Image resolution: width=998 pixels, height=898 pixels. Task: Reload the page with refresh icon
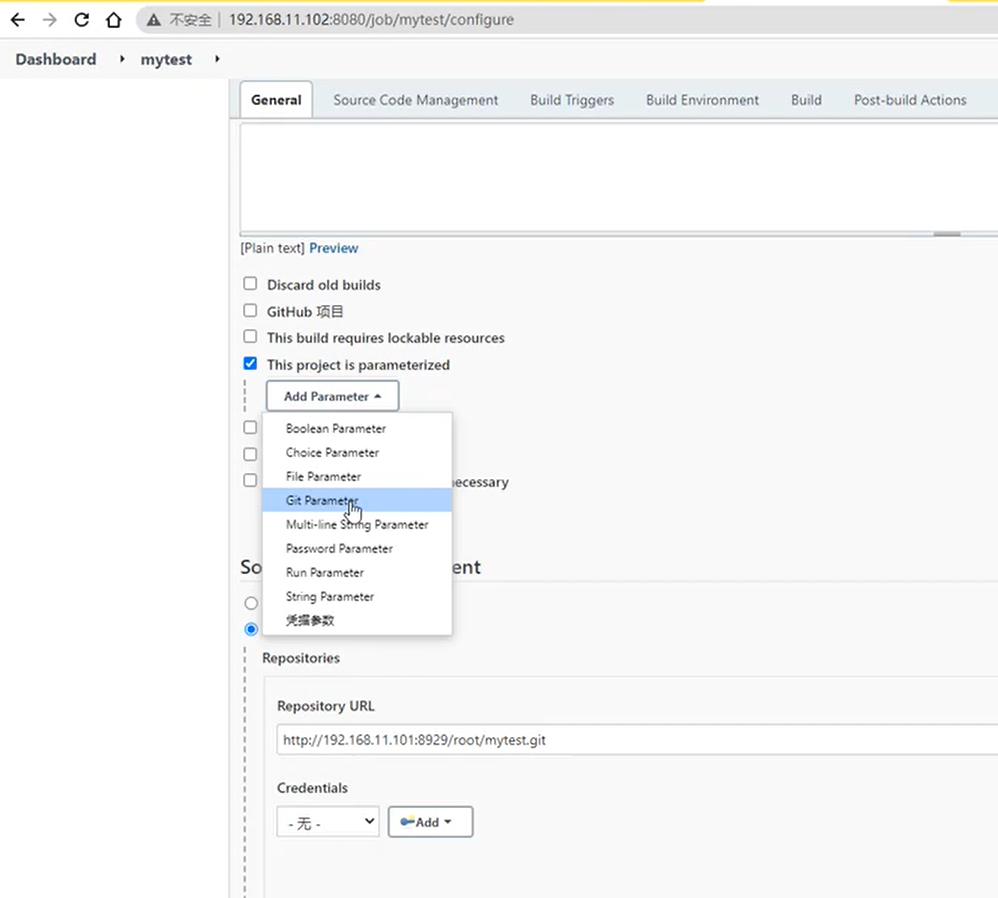[x=81, y=20]
